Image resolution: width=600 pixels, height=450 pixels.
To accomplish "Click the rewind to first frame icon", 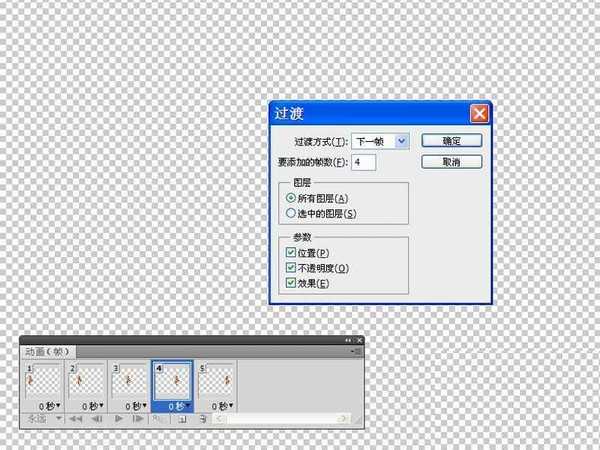I will 76,419.
